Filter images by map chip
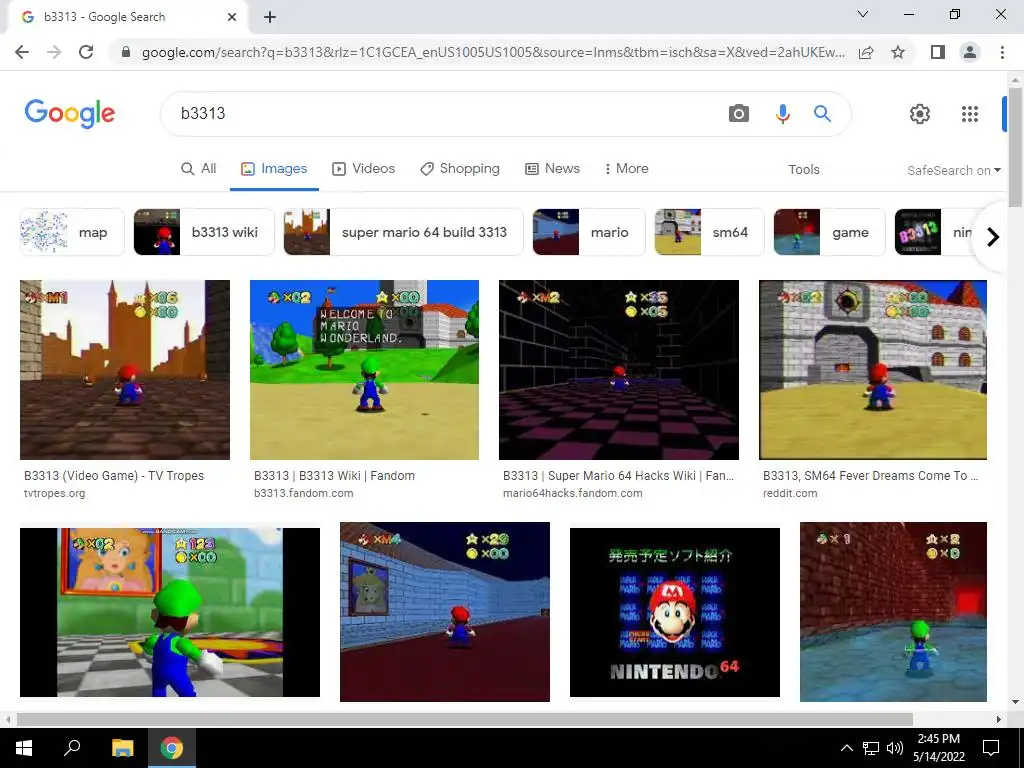This screenshot has width=1024, height=768. point(72,232)
